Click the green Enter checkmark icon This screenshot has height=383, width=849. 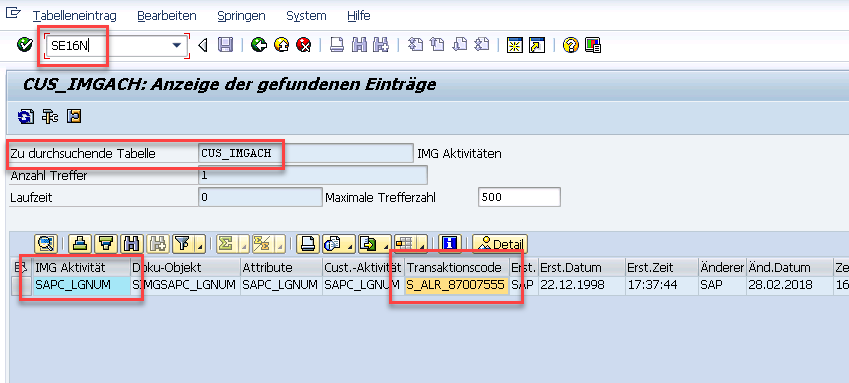[x=24, y=44]
